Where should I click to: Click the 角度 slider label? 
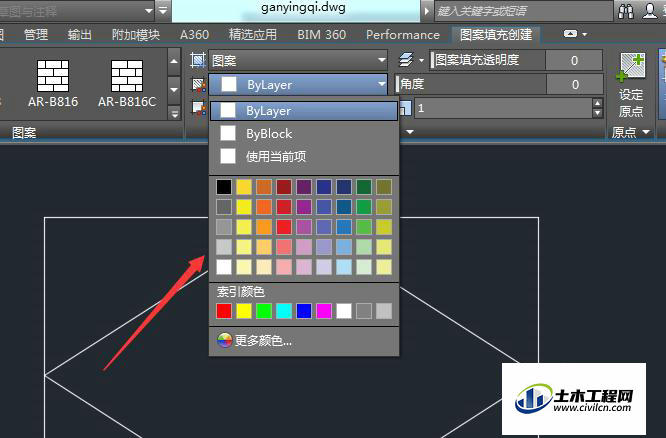point(412,84)
